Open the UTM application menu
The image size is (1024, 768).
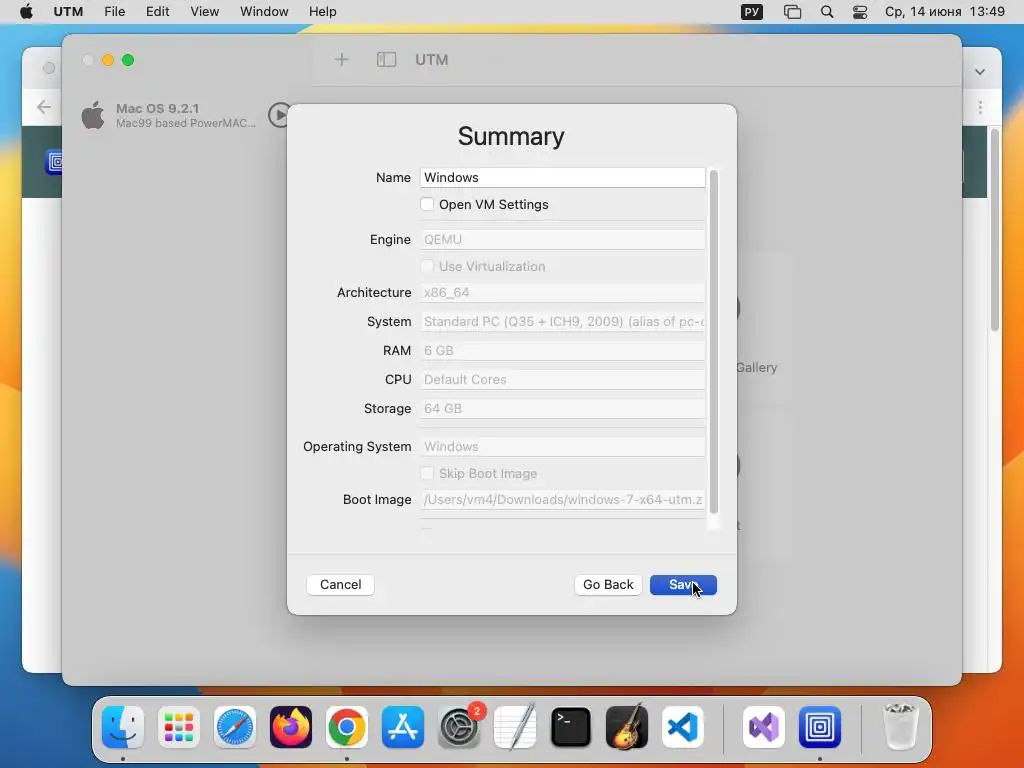(x=68, y=12)
